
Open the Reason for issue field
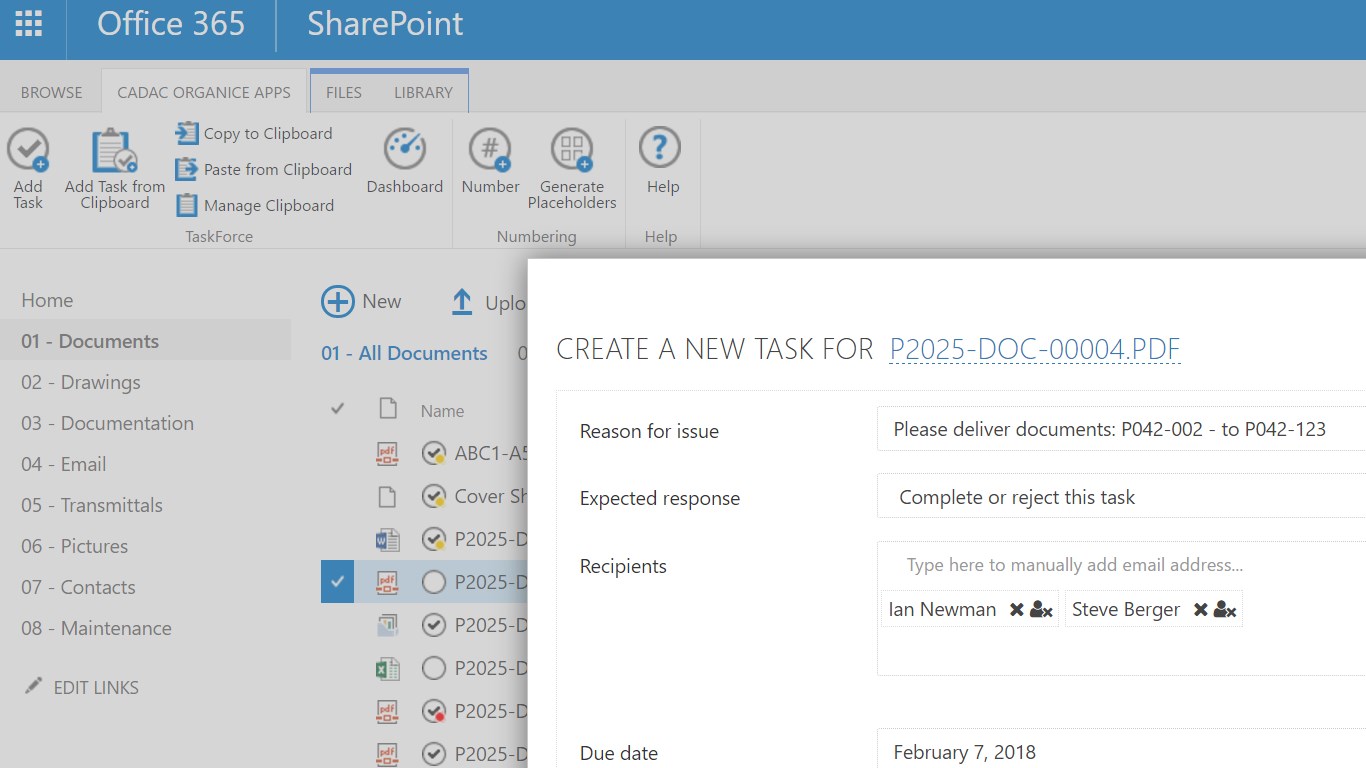coord(1120,430)
